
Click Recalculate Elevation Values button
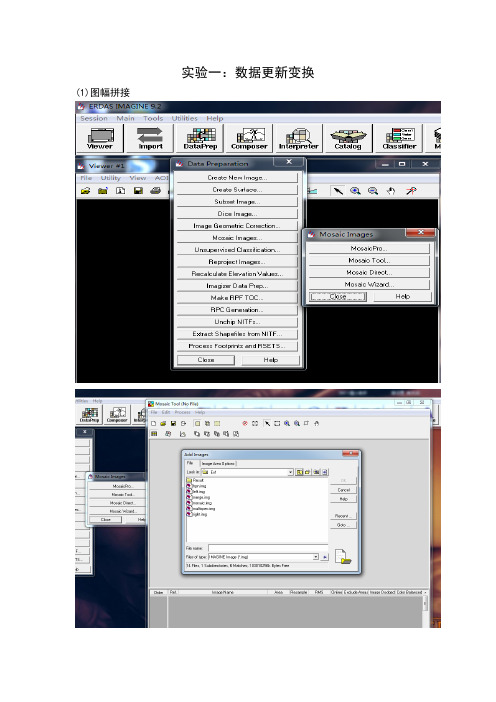coord(237,274)
